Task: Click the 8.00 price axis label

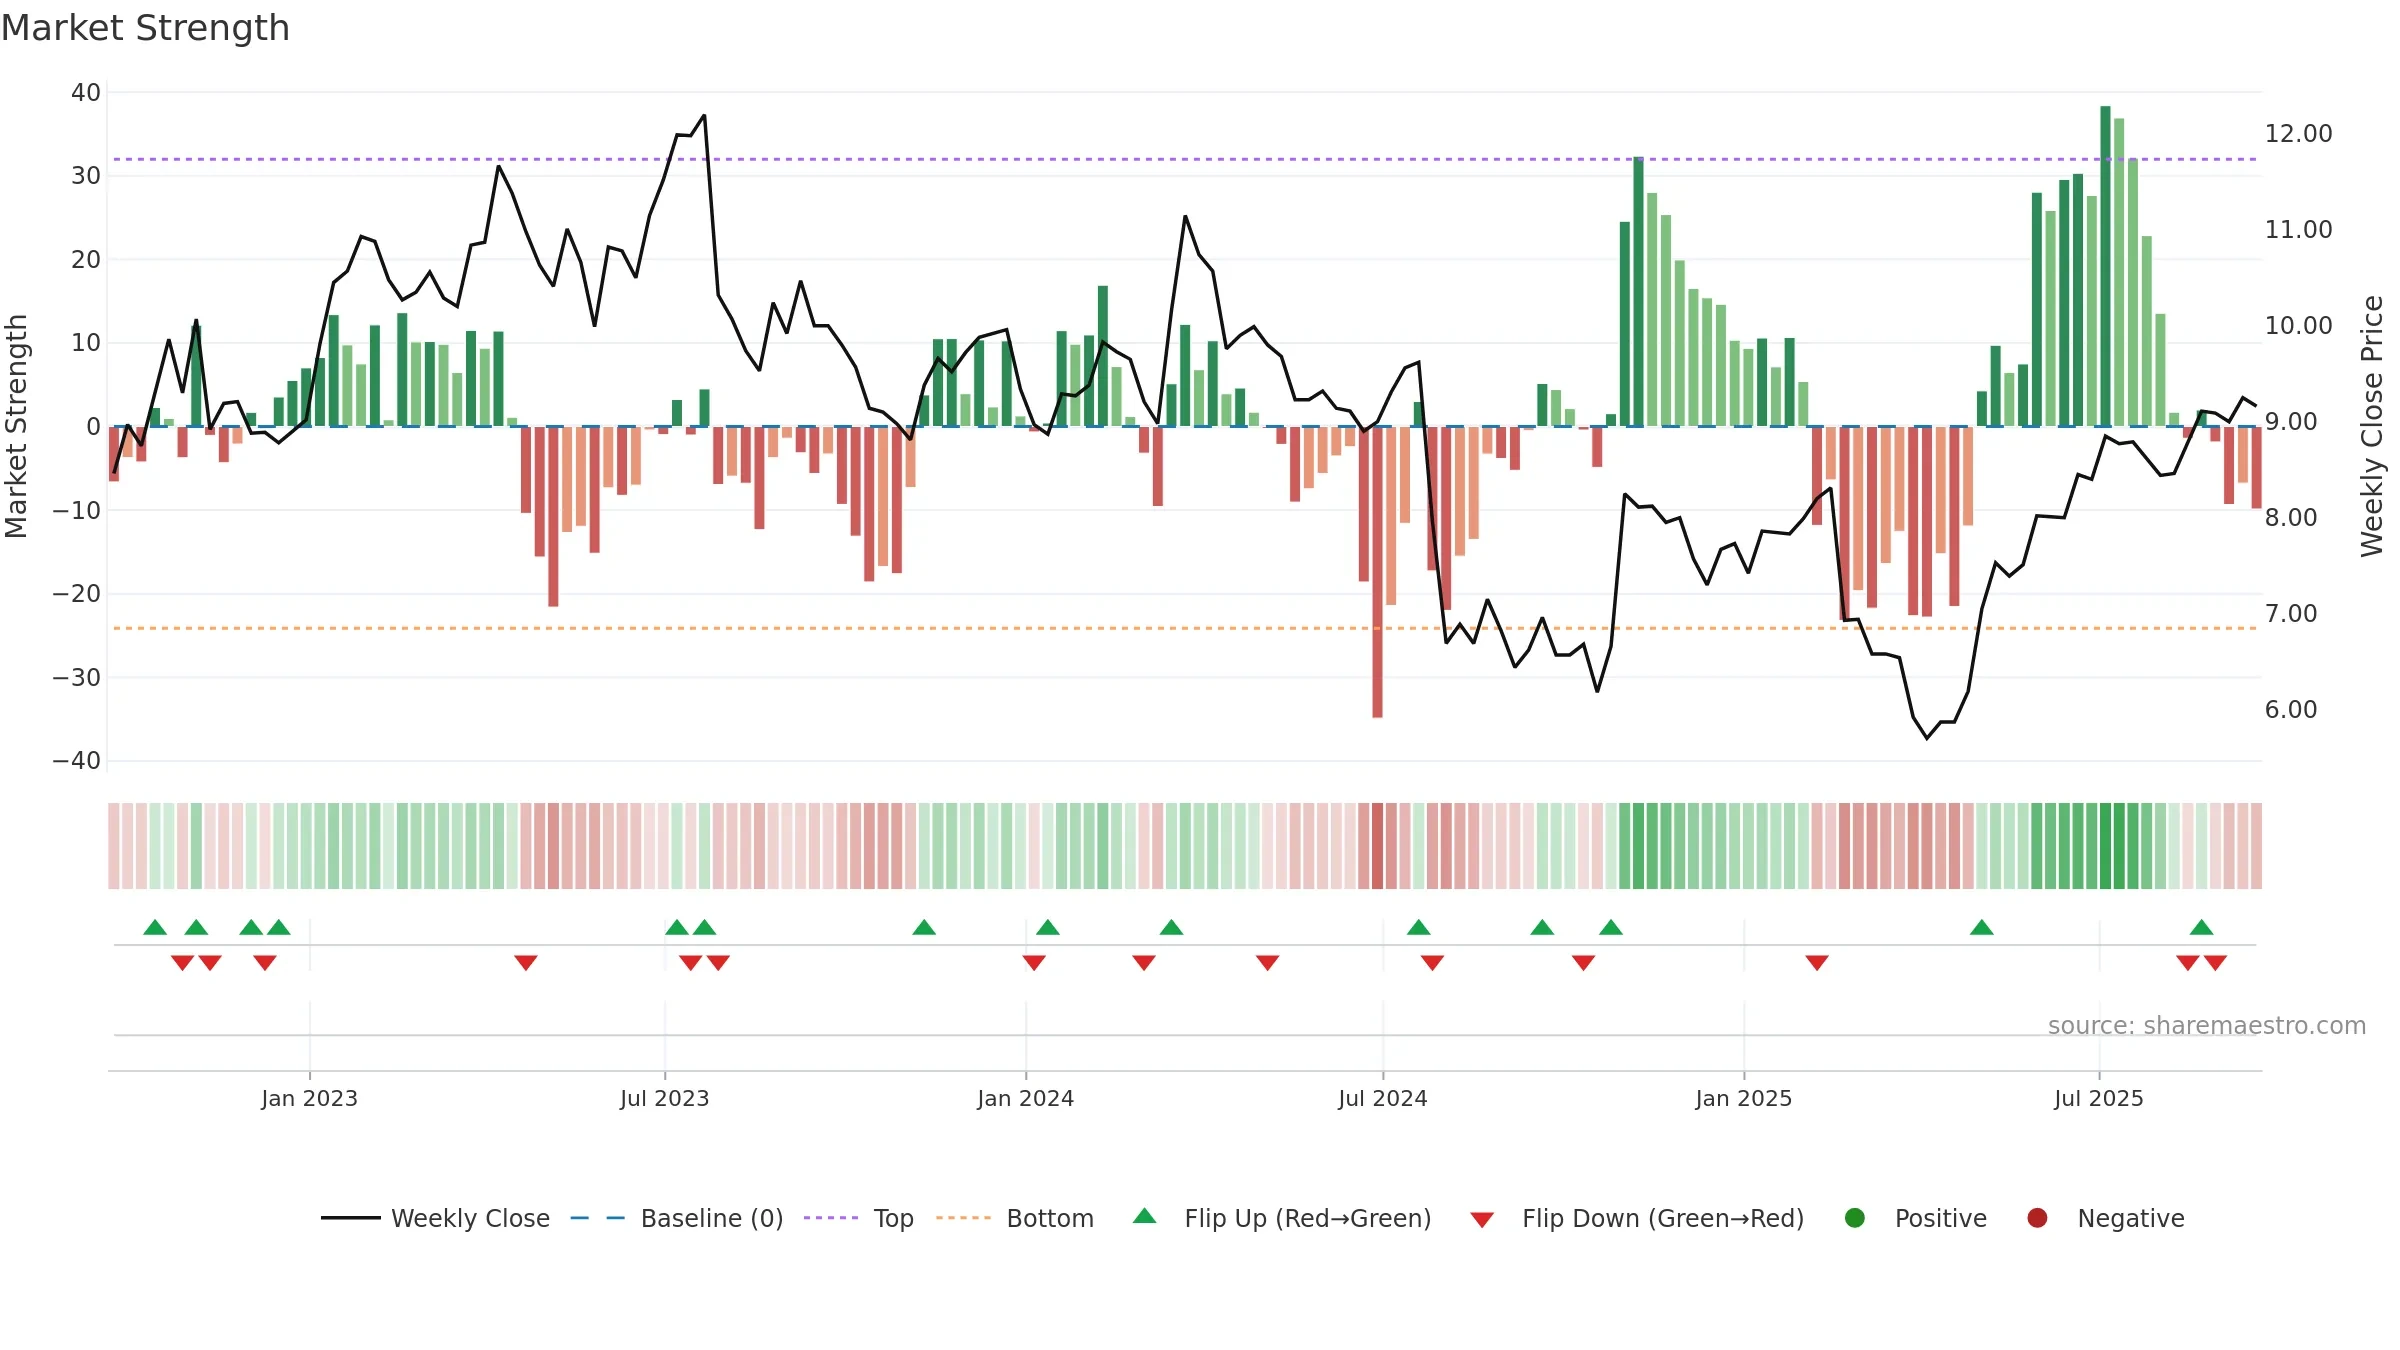Action: coord(2291,517)
